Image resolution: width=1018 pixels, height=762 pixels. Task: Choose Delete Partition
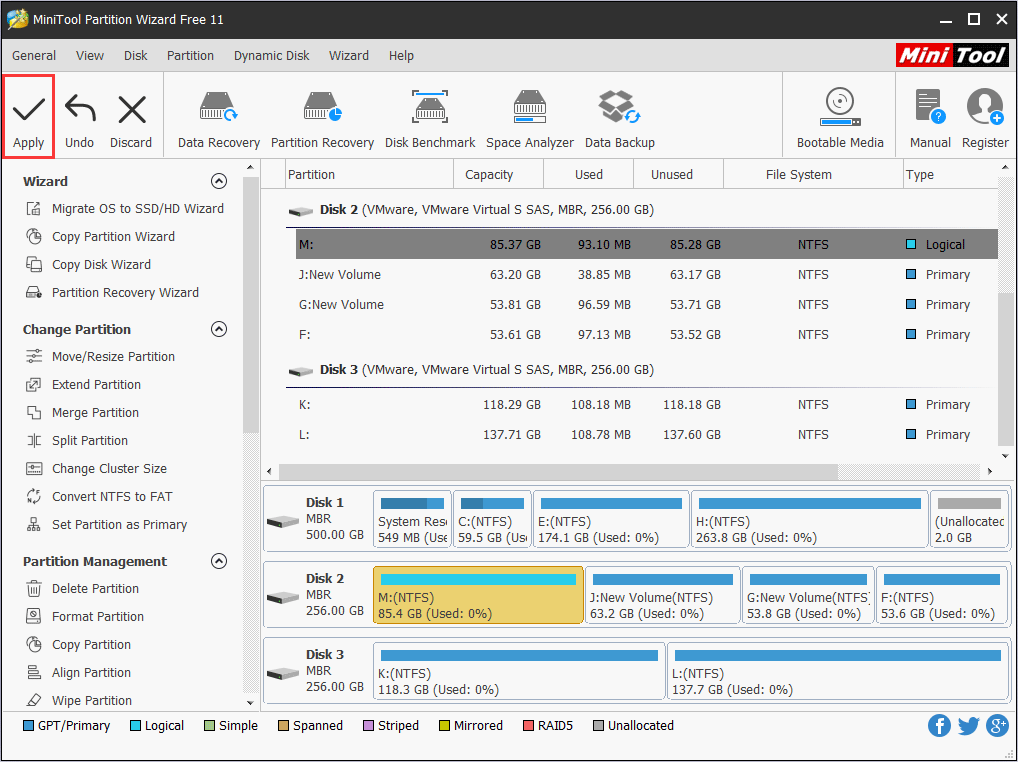click(x=82, y=588)
